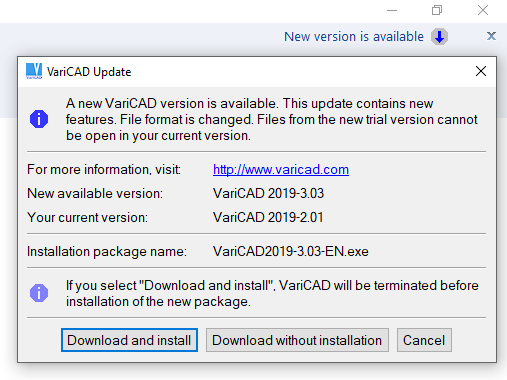
Task: Close the main application window
Action: point(483,10)
